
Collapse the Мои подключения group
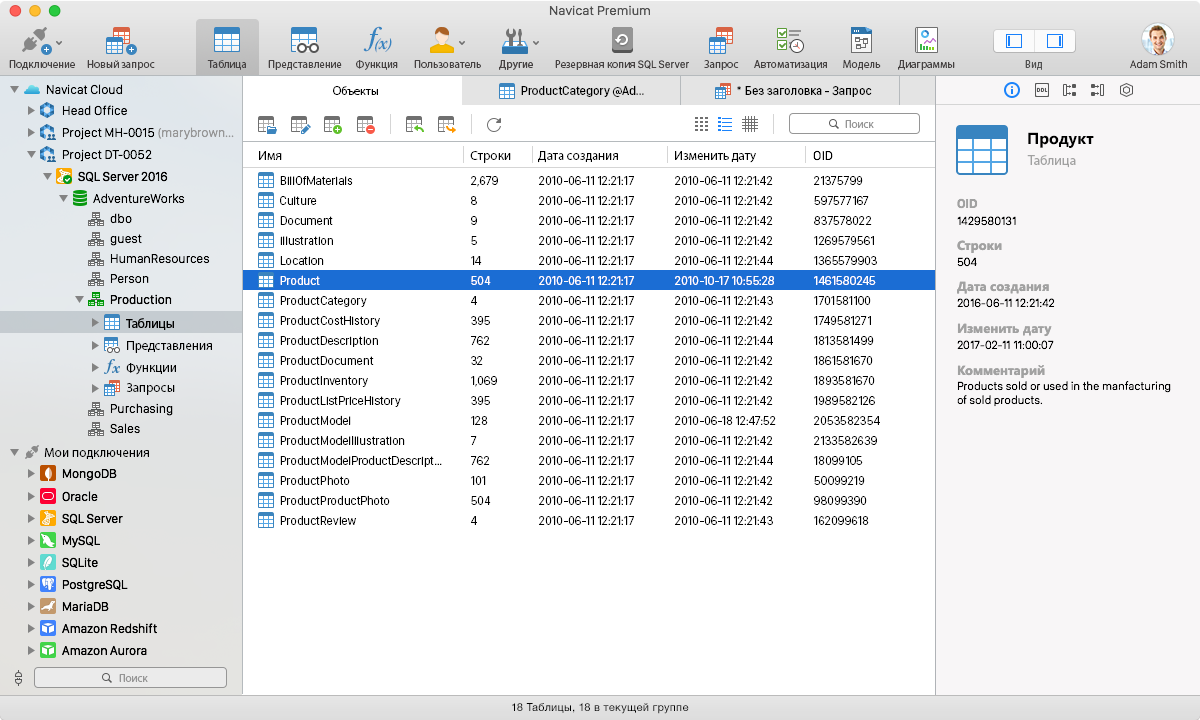pos(14,452)
